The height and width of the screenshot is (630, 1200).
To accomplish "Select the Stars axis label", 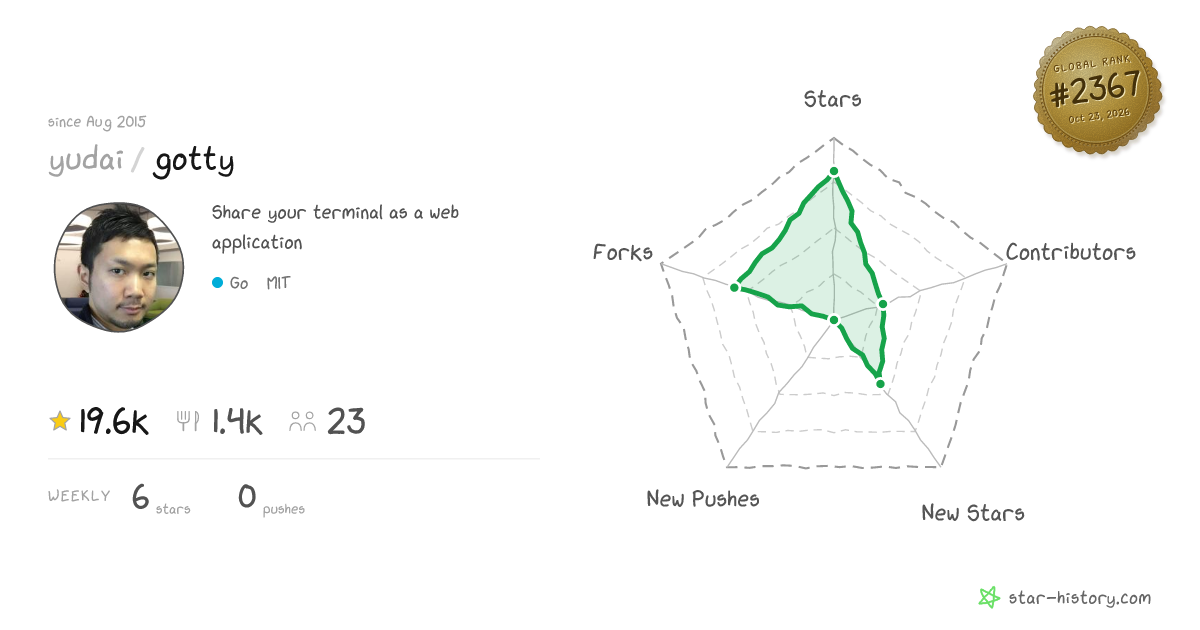I will [833, 98].
